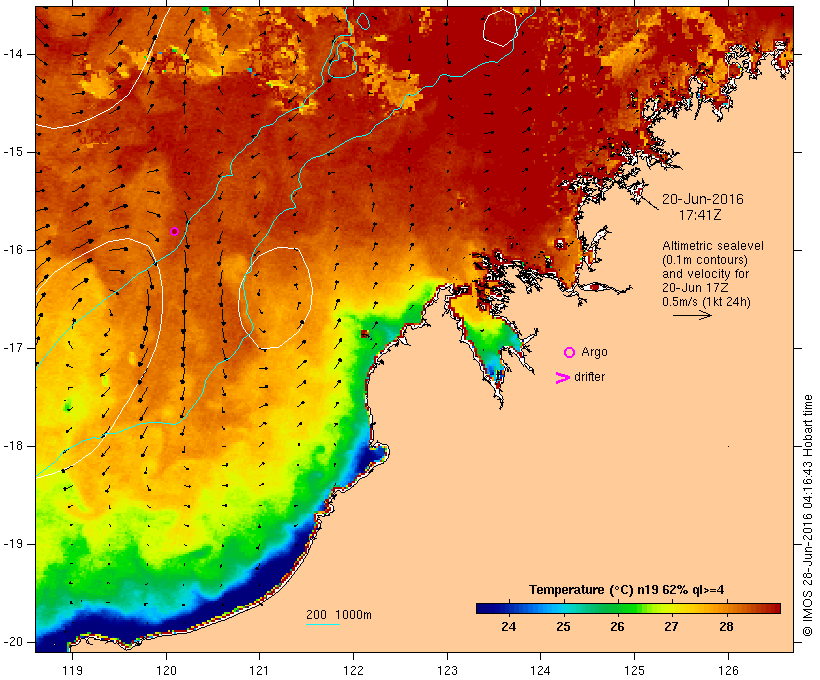Click longitude axis label 123
This screenshot has height=680, width=820.
click(447, 671)
